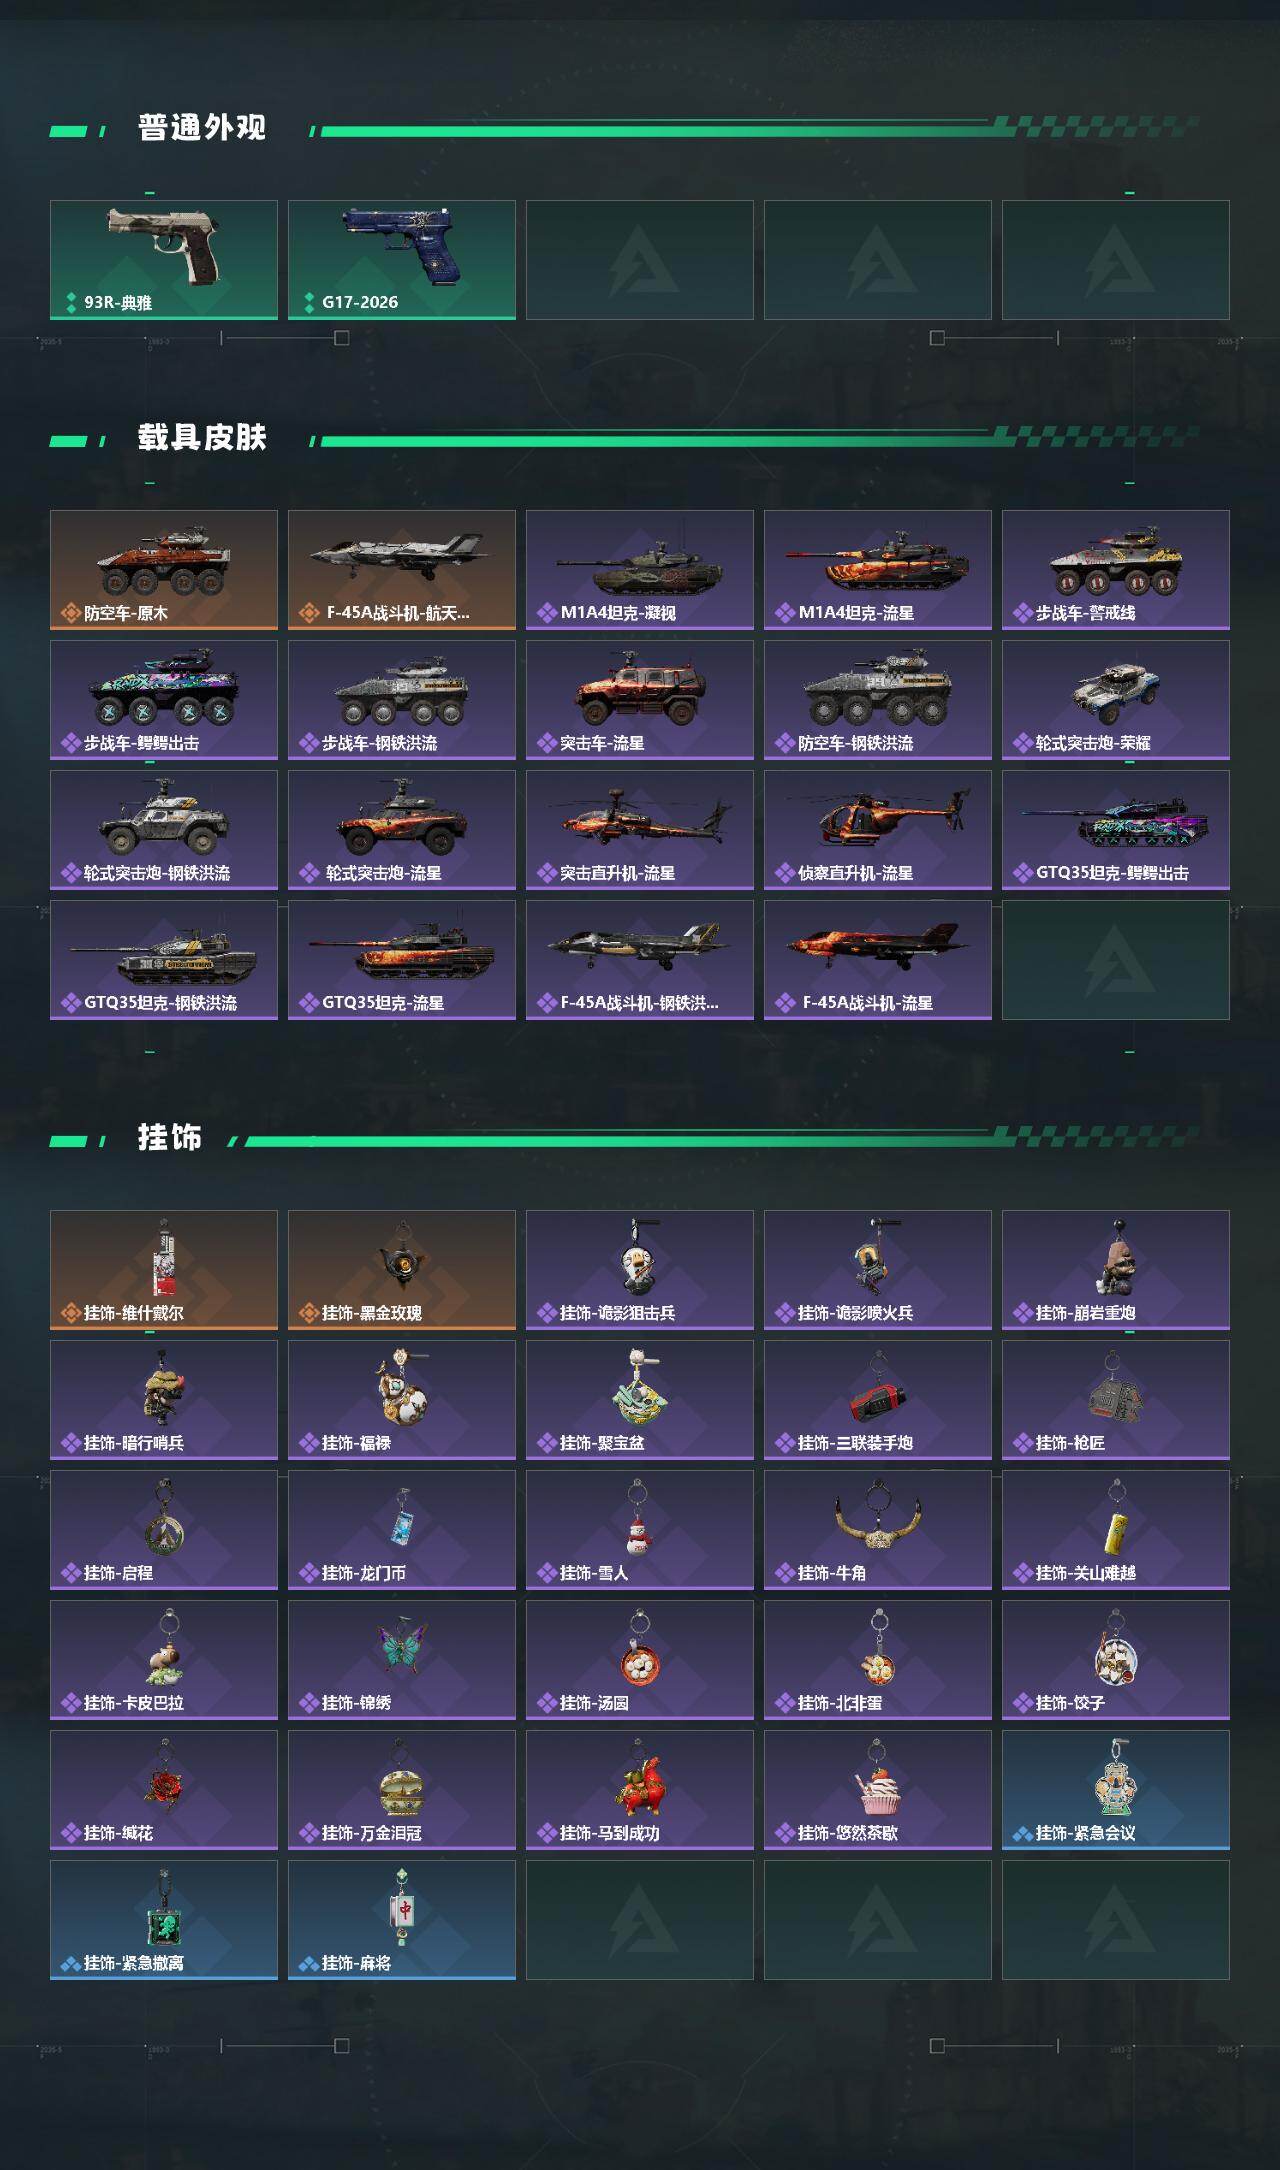The height and width of the screenshot is (2170, 1280).
Task: Select the 步战车-鳄鳄出击 vehicle card
Action: tap(164, 700)
